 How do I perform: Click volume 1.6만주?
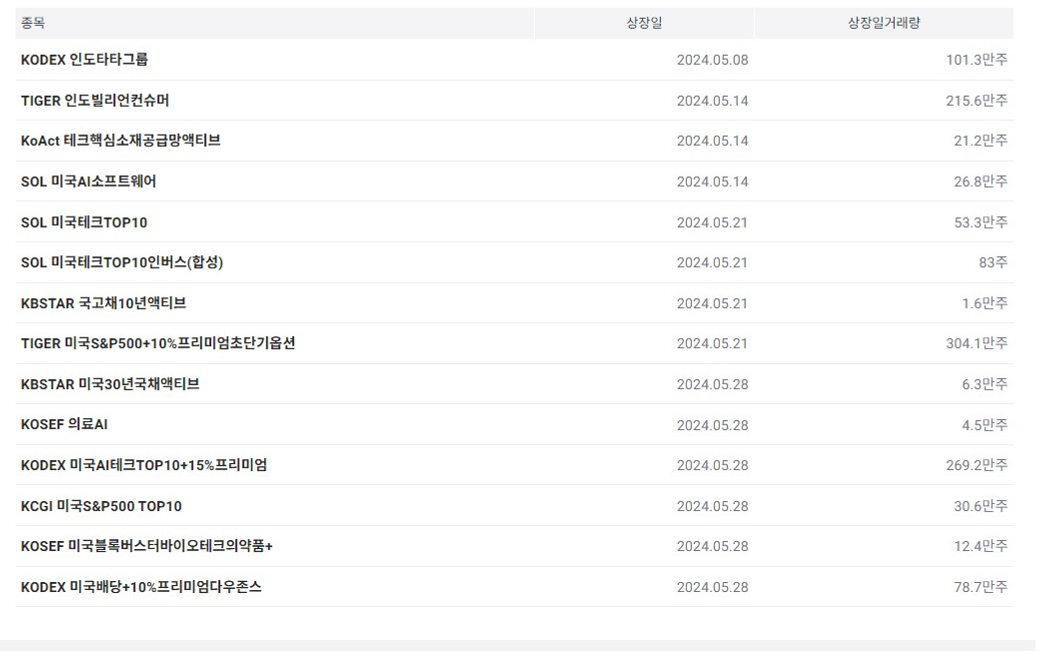984,303
